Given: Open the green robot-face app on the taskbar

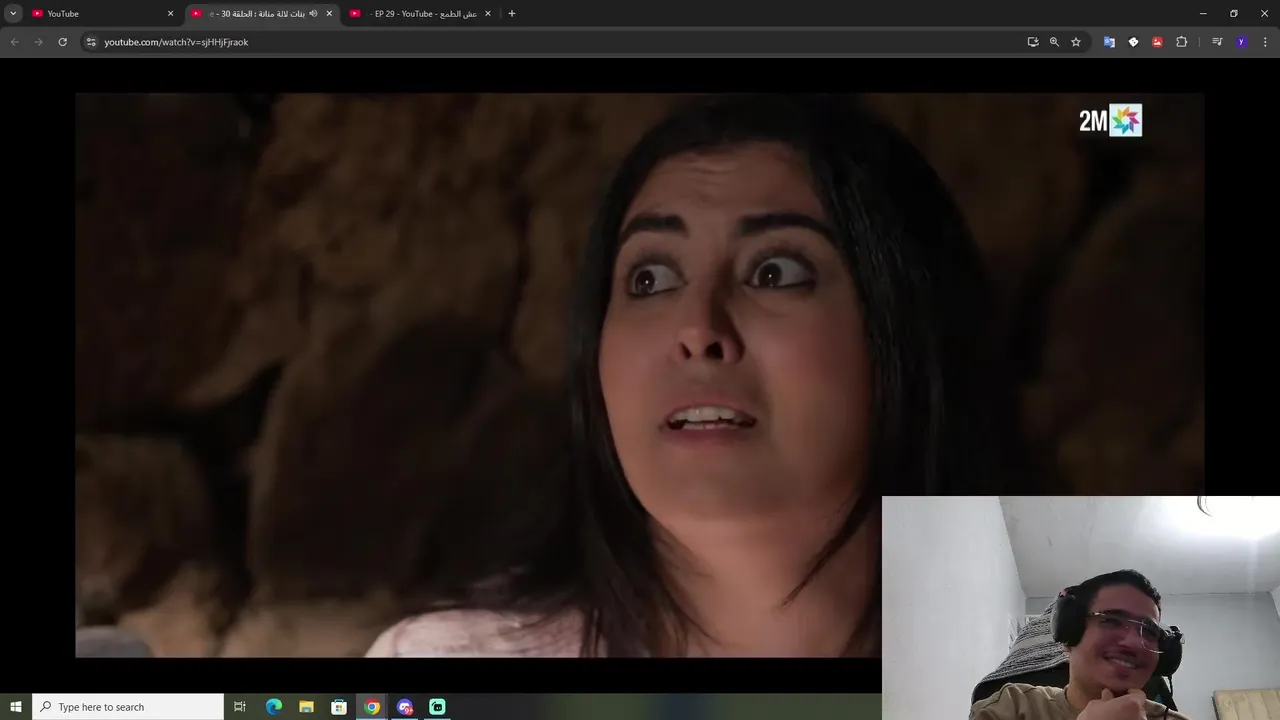Looking at the screenshot, I should pos(437,707).
